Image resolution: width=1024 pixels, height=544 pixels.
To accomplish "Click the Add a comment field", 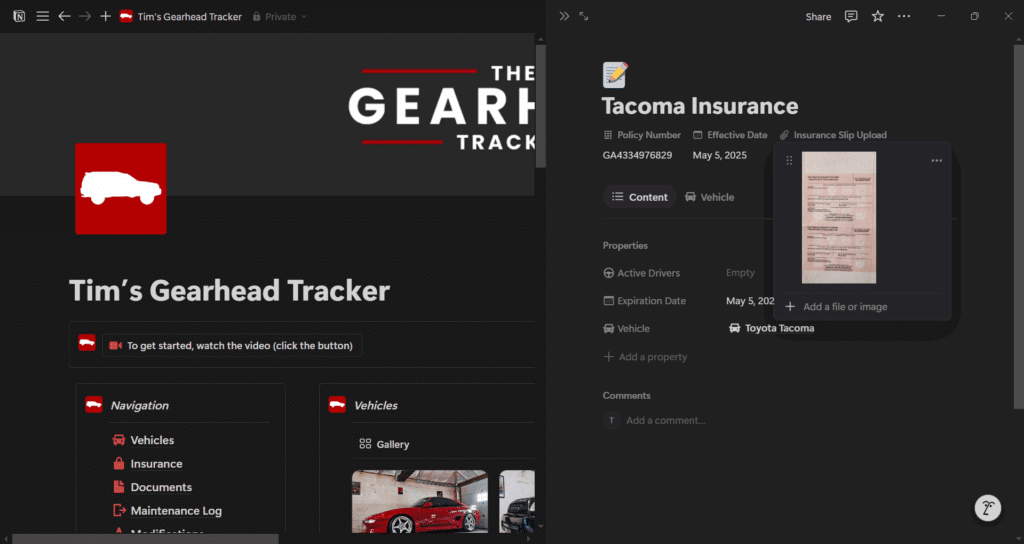I will [x=666, y=421].
